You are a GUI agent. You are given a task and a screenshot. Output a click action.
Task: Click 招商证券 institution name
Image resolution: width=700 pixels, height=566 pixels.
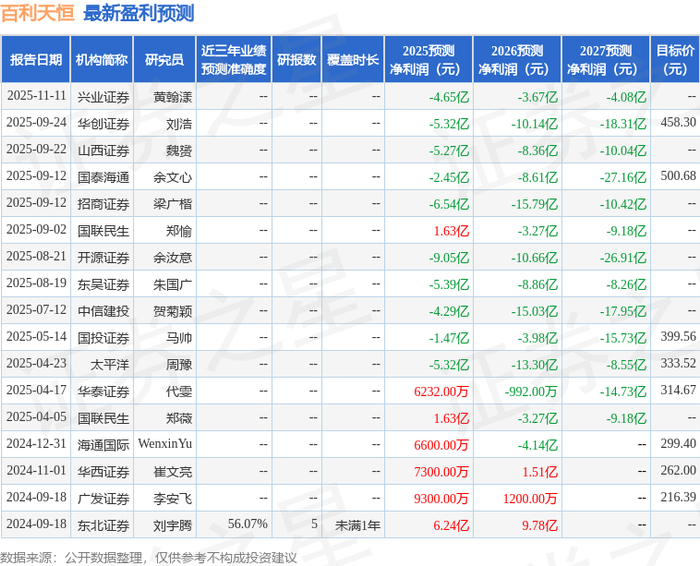click(x=103, y=204)
